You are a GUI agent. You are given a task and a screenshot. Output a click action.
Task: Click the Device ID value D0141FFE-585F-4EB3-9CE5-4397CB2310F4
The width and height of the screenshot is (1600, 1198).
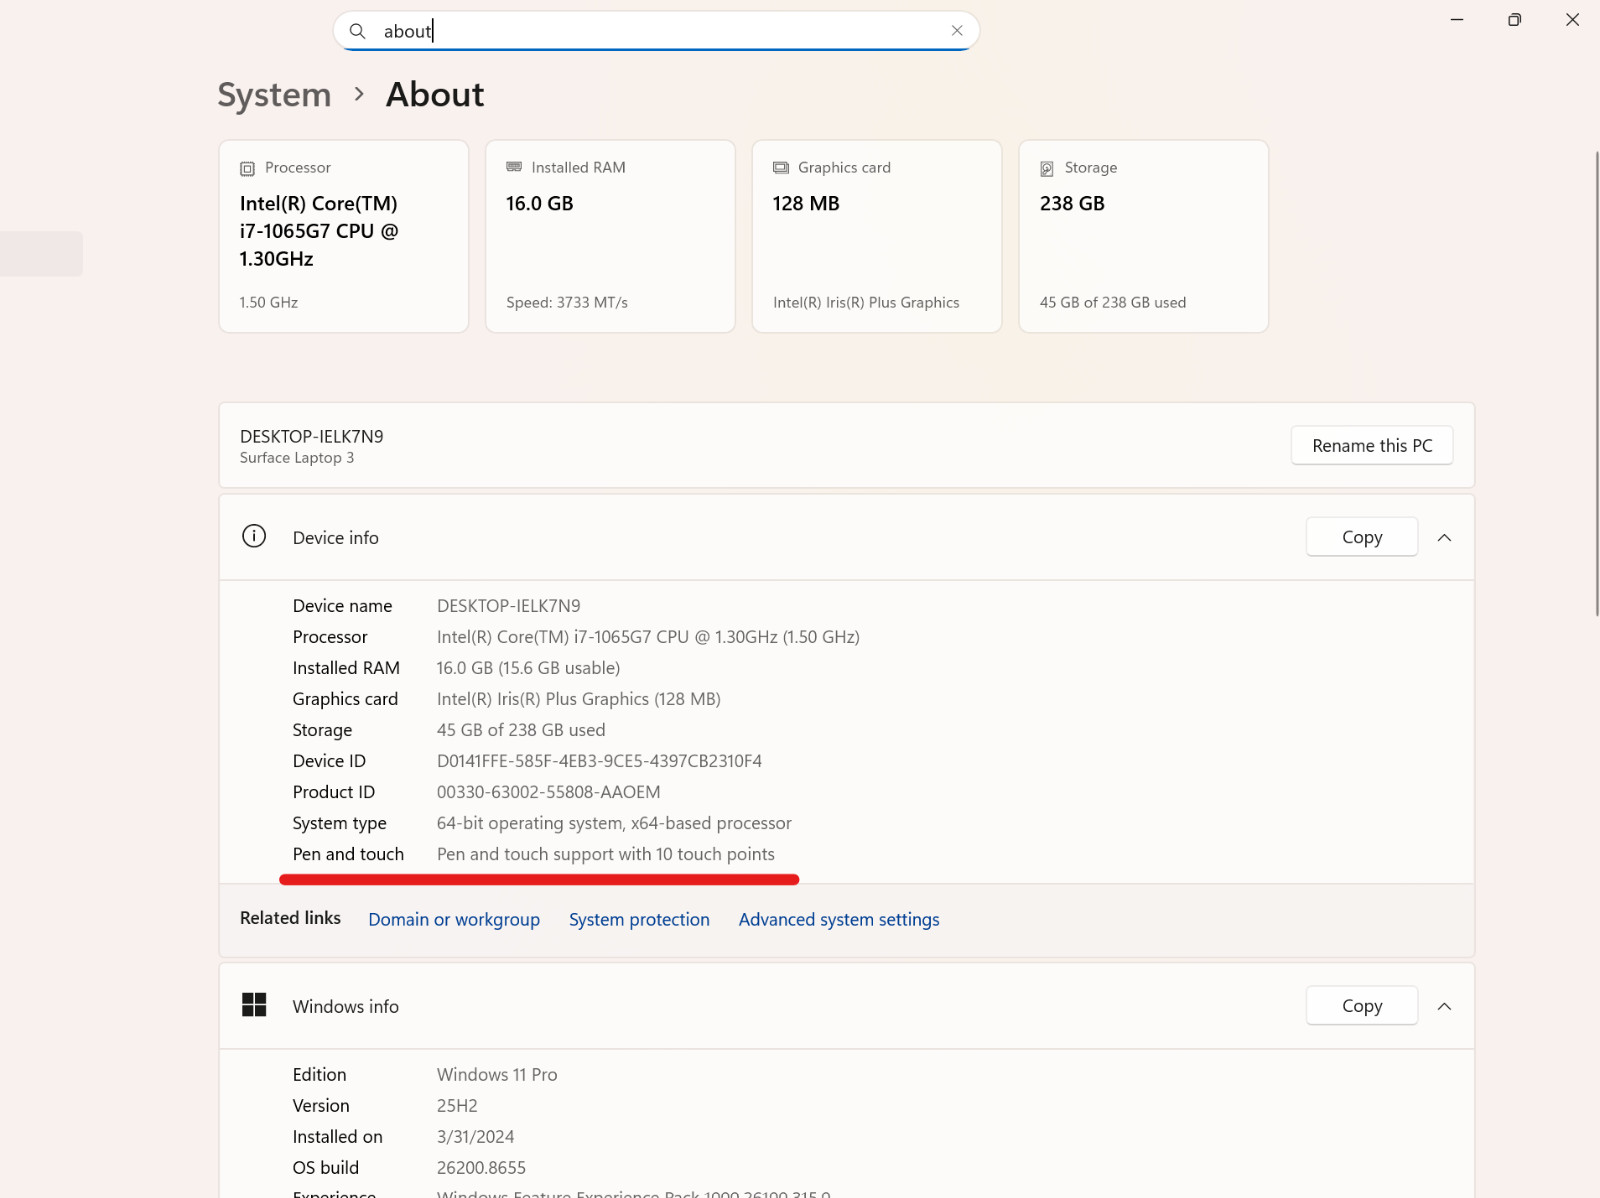(599, 761)
